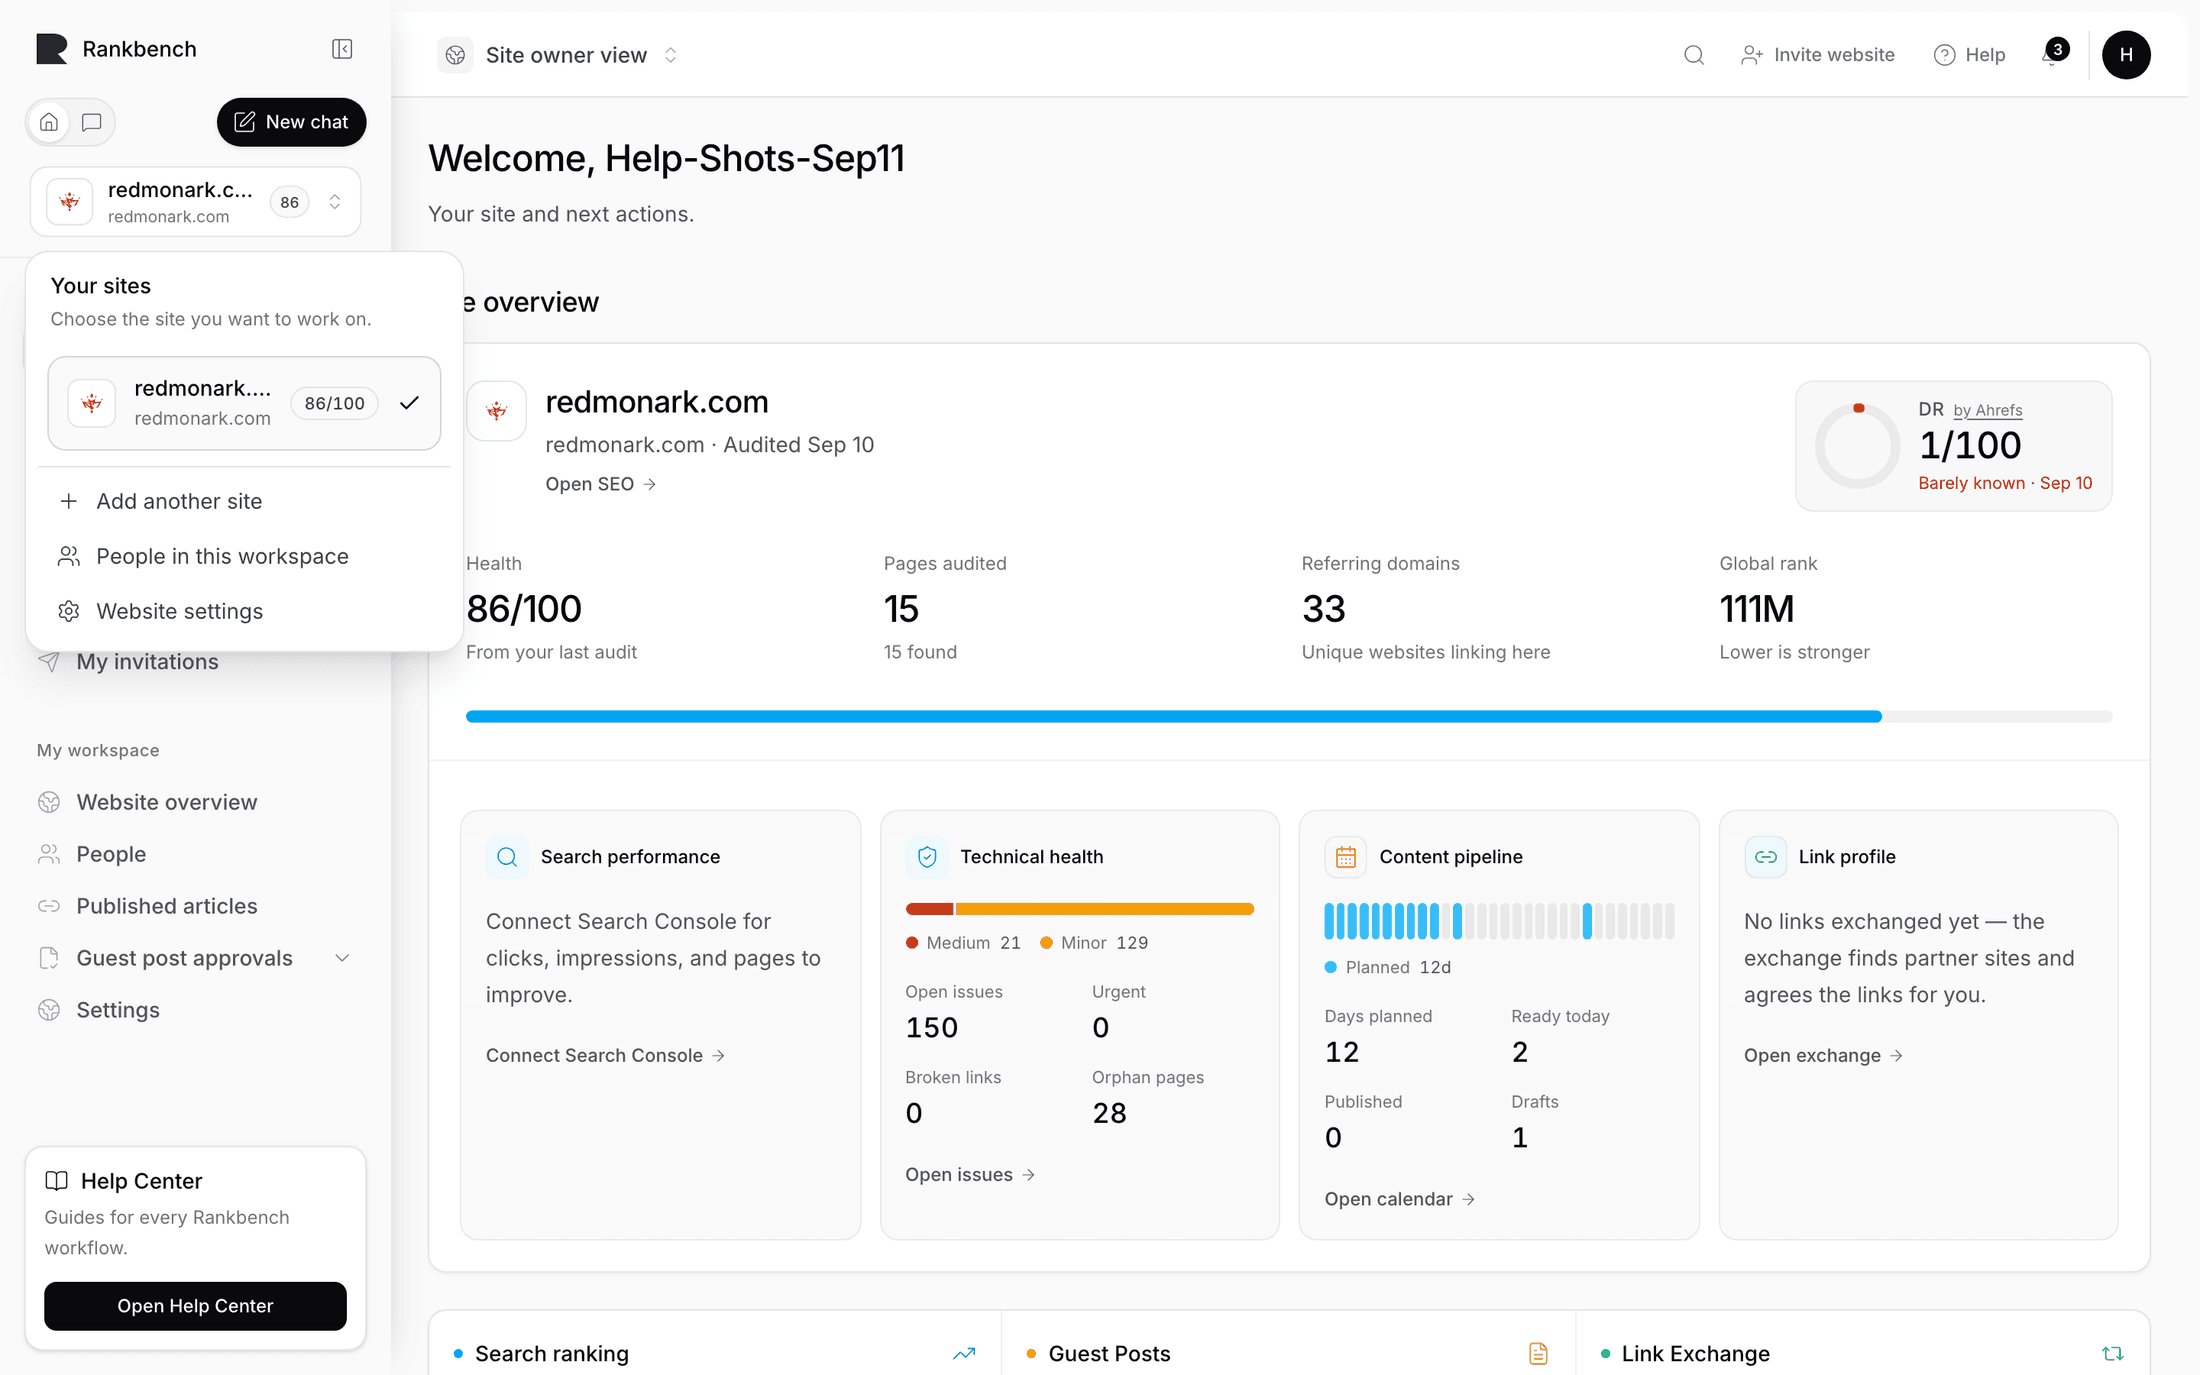The width and height of the screenshot is (2200, 1375).
Task: Follow the Open calendar link
Action: click(x=1400, y=1199)
